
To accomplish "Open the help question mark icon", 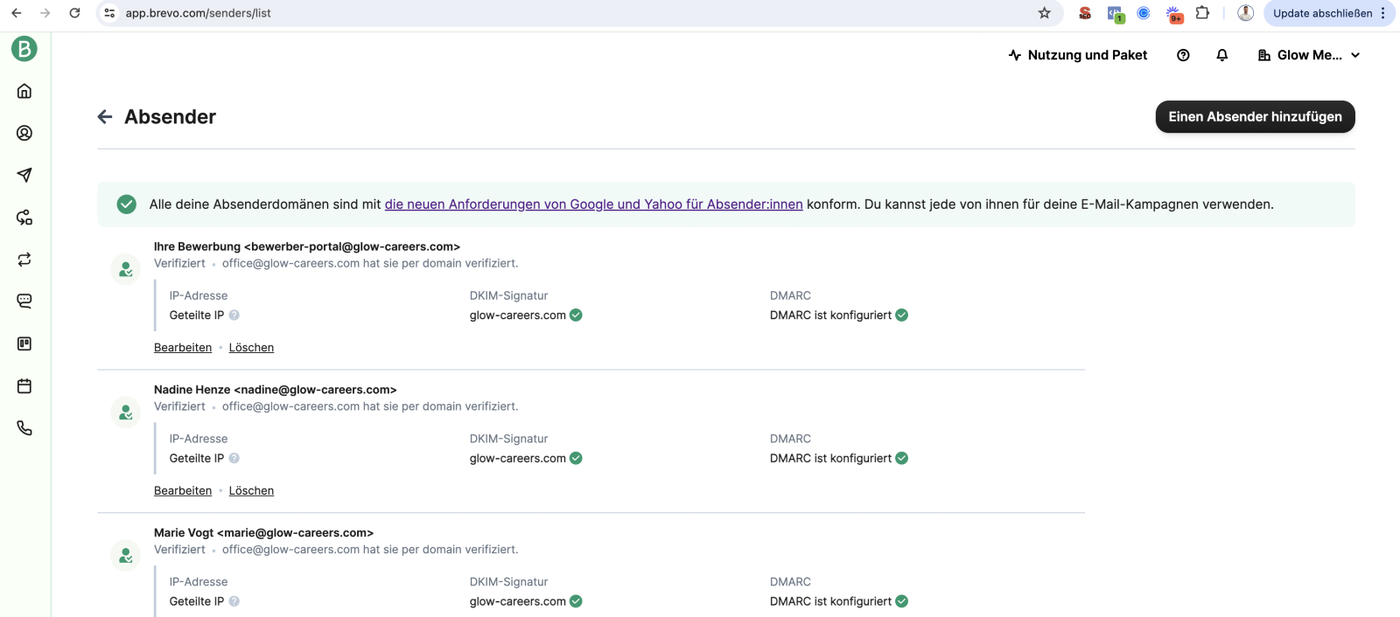I will tap(1183, 56).
